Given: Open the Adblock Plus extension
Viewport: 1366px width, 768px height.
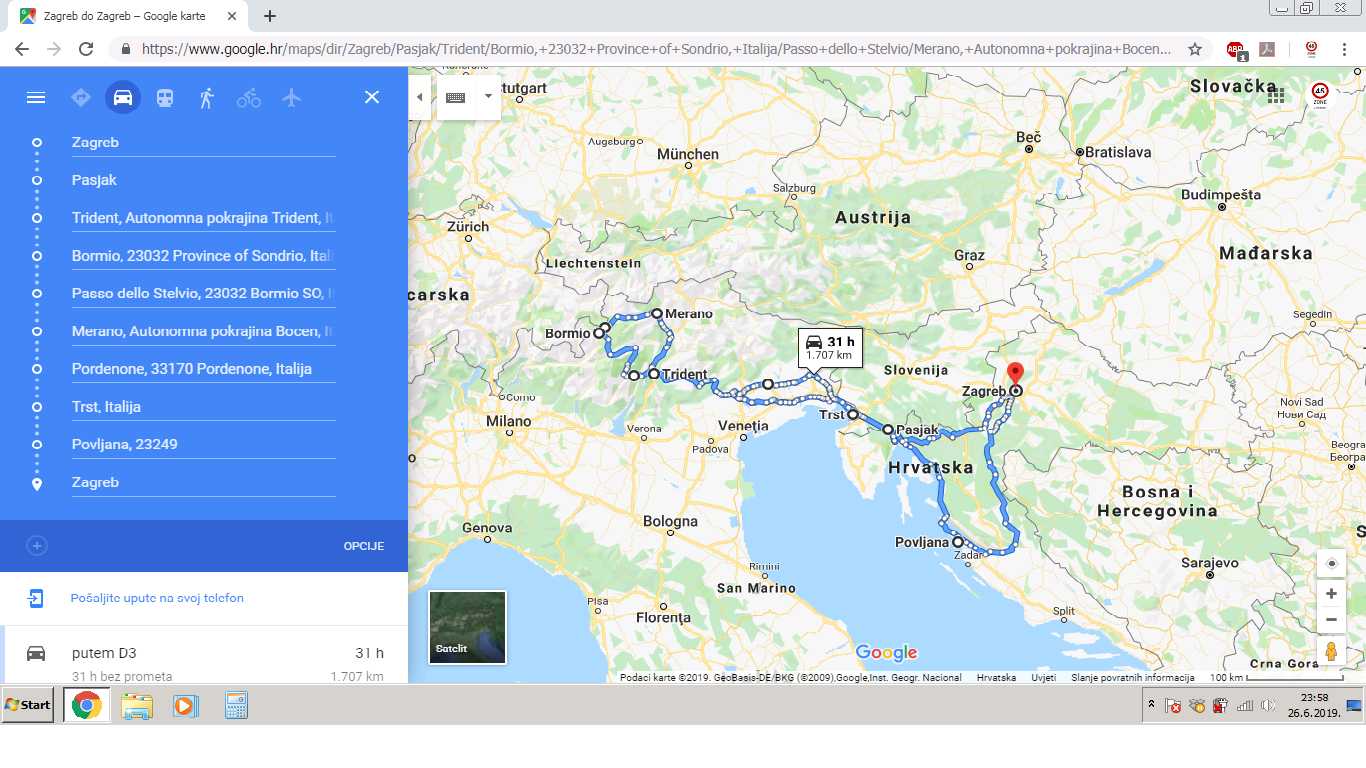Looking at the screenshot, I should coord(1236,50).
